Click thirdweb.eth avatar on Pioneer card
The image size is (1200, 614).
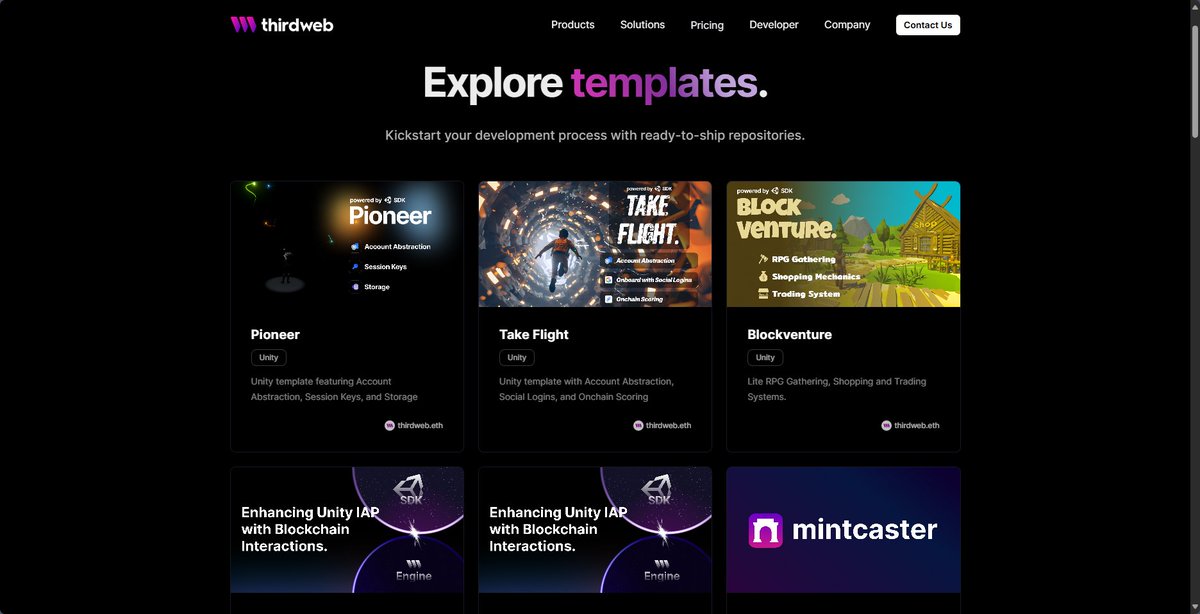389,425
